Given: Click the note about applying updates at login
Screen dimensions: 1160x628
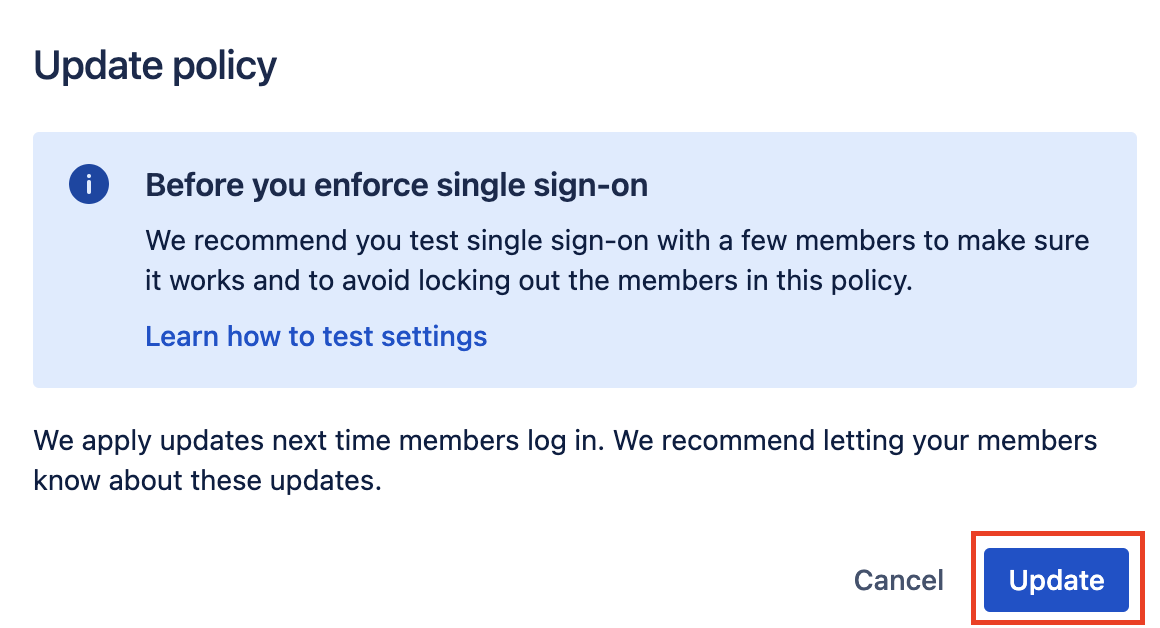Looking at the screenshot, I should tap(565, 459).
